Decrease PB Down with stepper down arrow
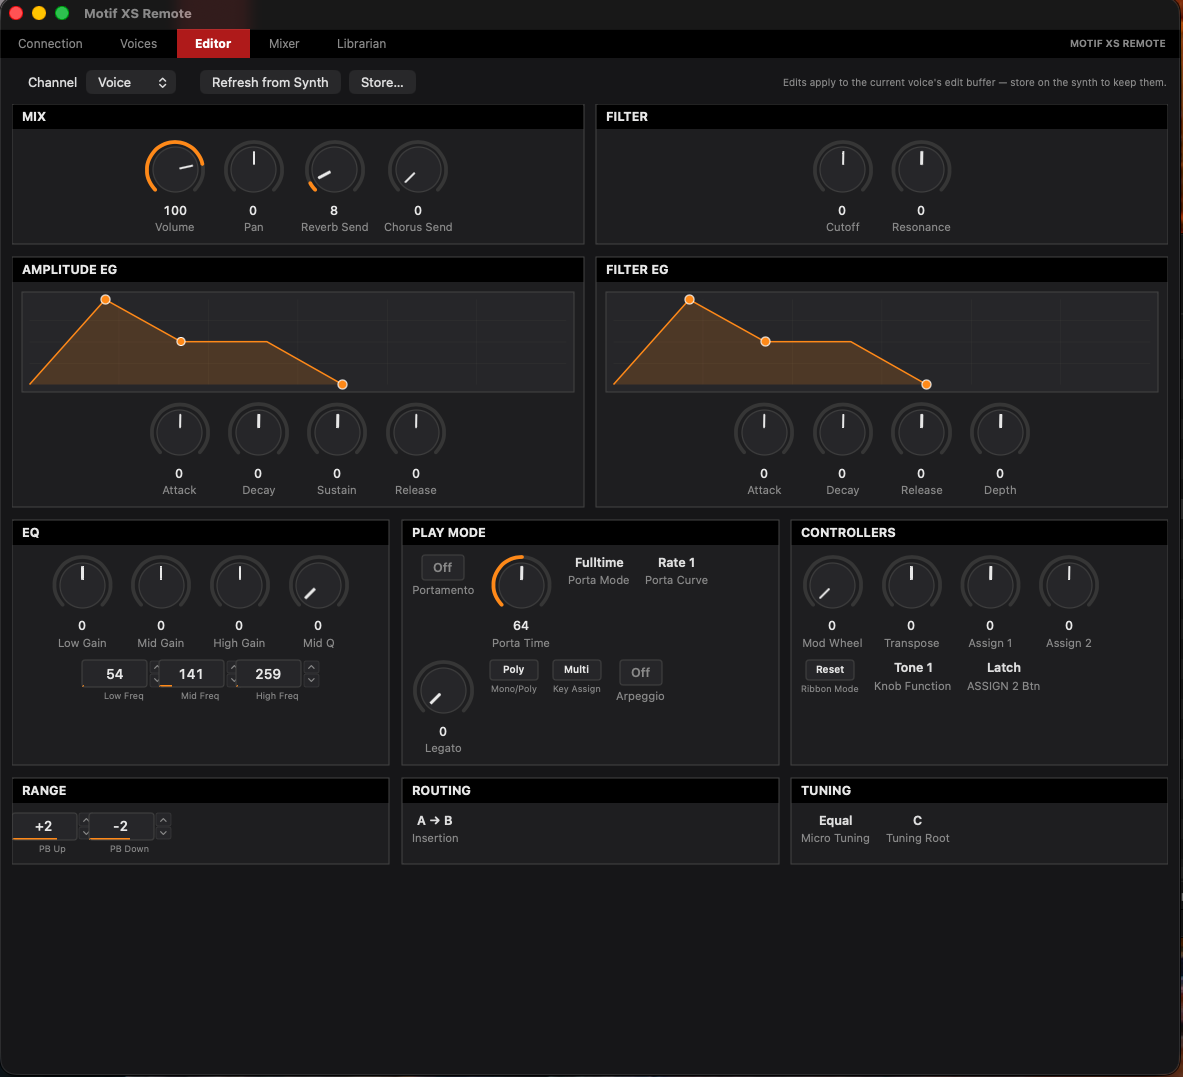The height and width of the screenshot is (1077, 1183). 163,833
